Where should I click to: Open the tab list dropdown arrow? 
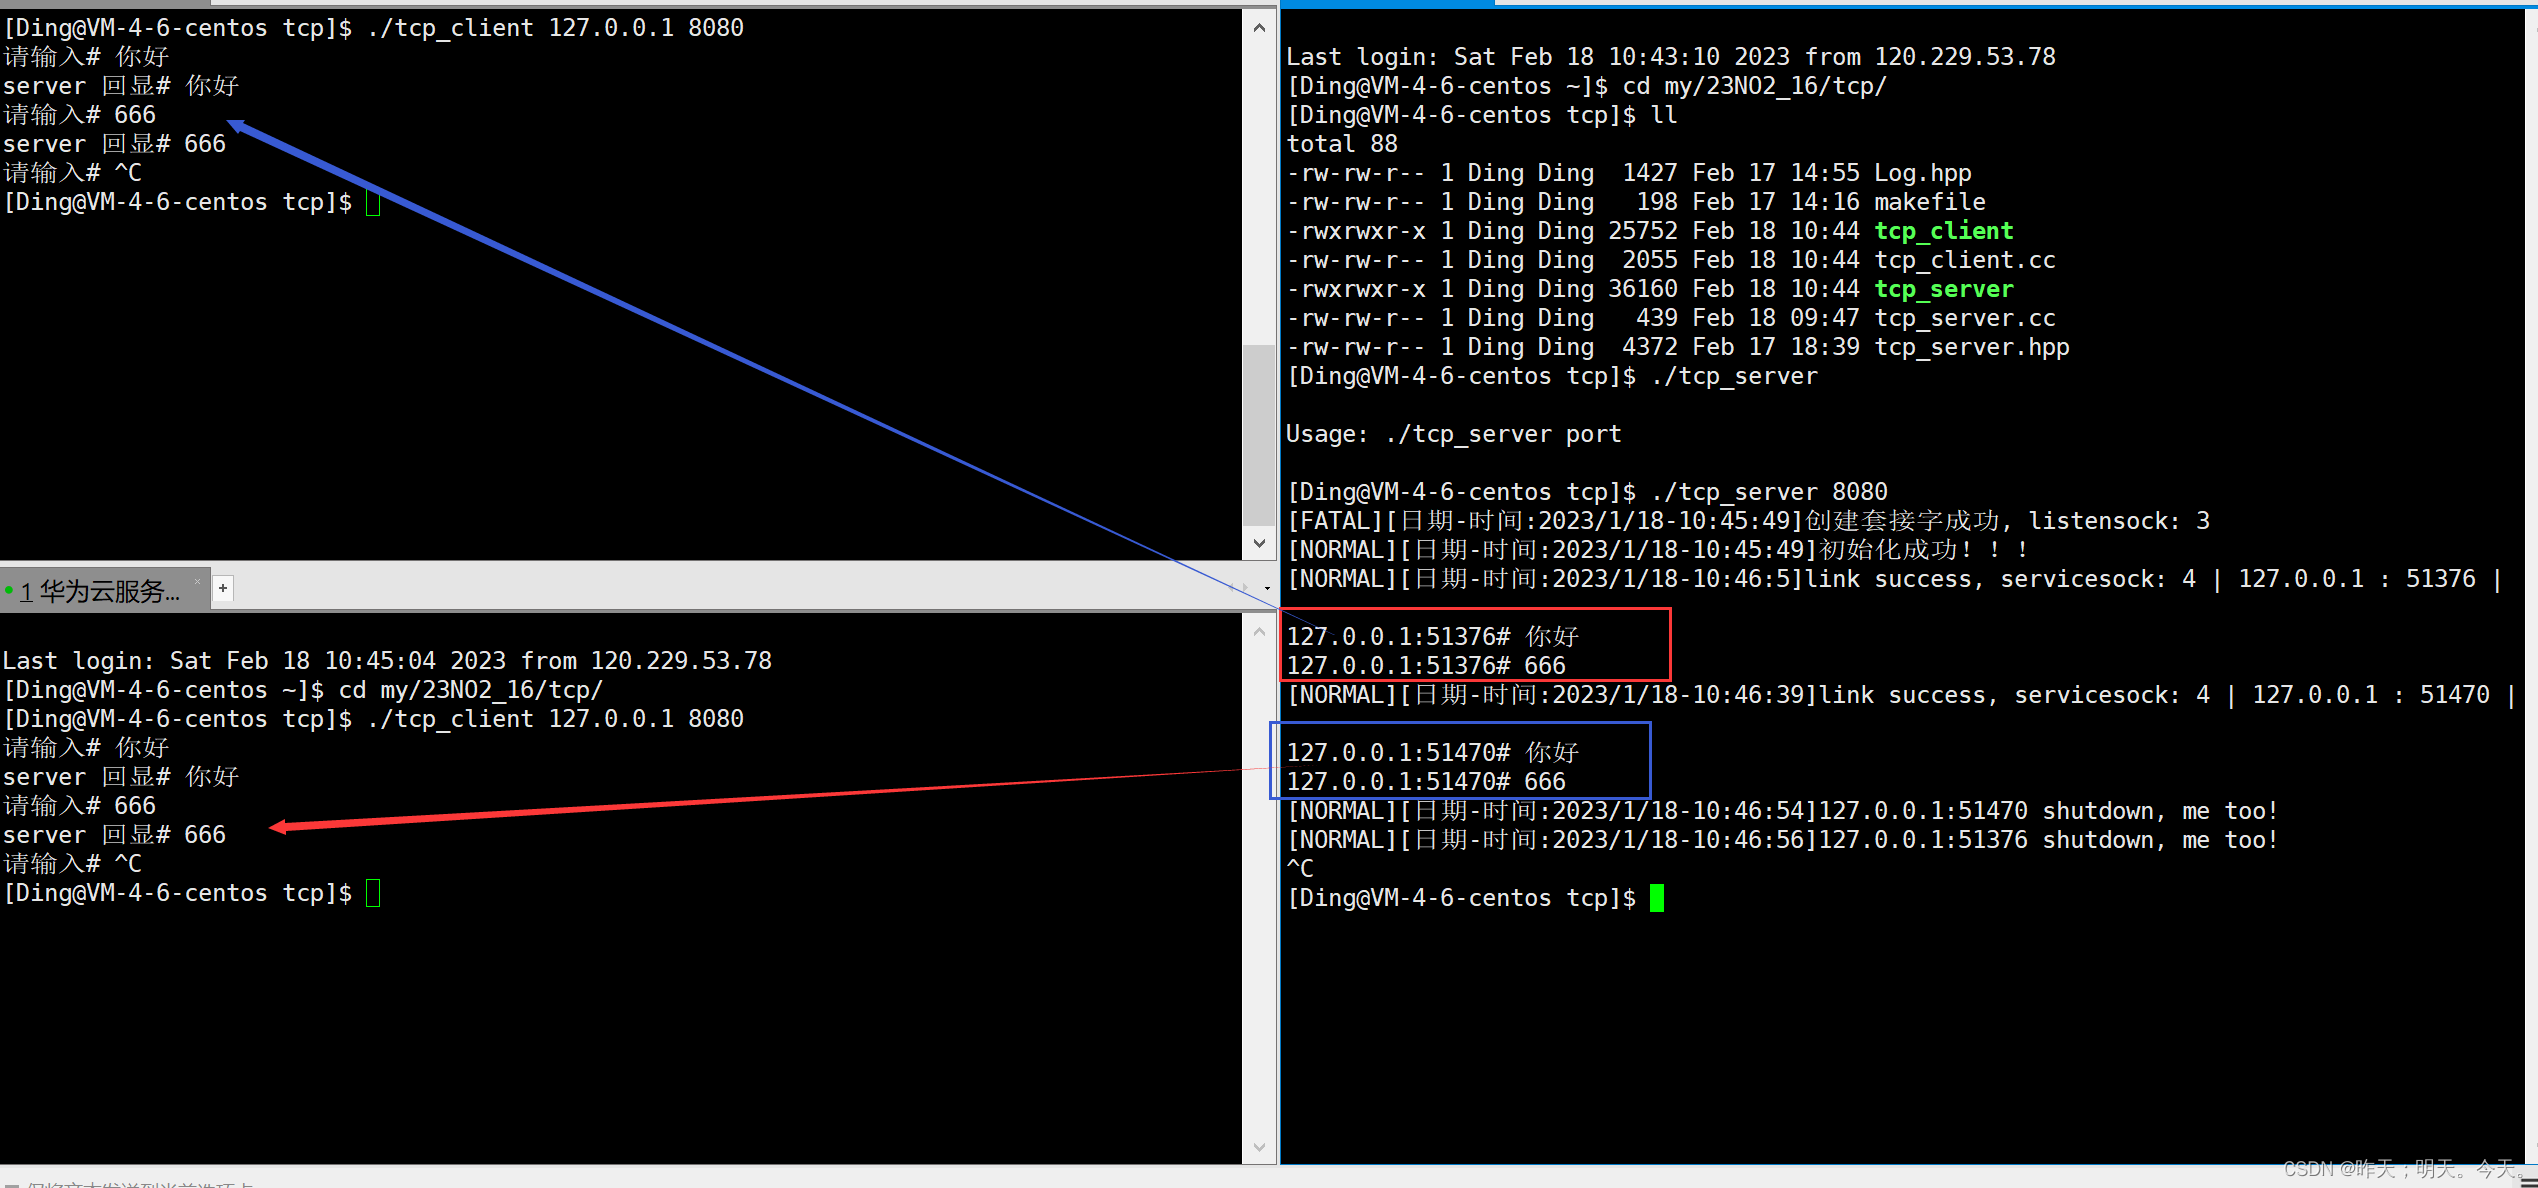pos(1267,589)
